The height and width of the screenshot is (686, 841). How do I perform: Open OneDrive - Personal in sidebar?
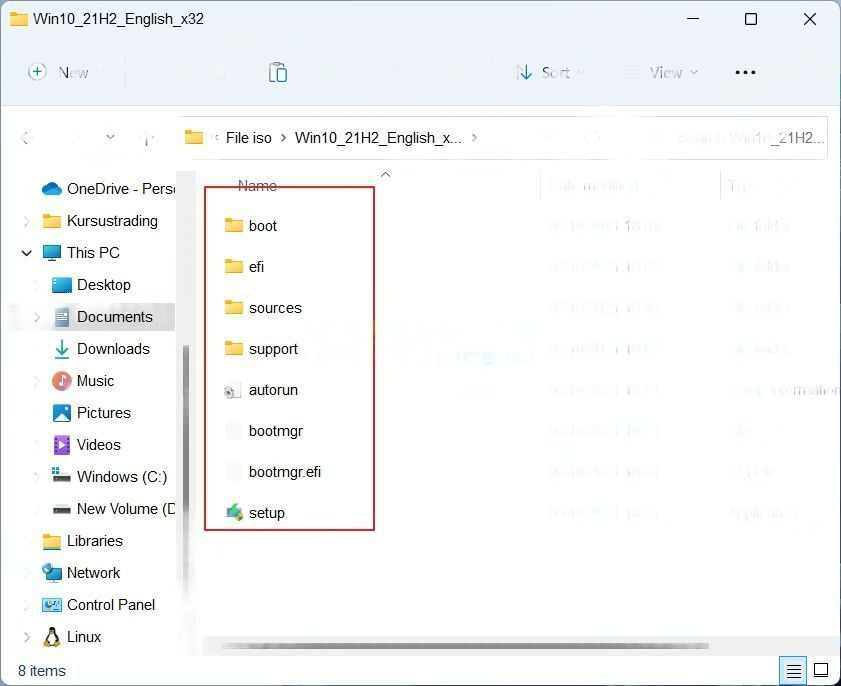click(108, 189)
